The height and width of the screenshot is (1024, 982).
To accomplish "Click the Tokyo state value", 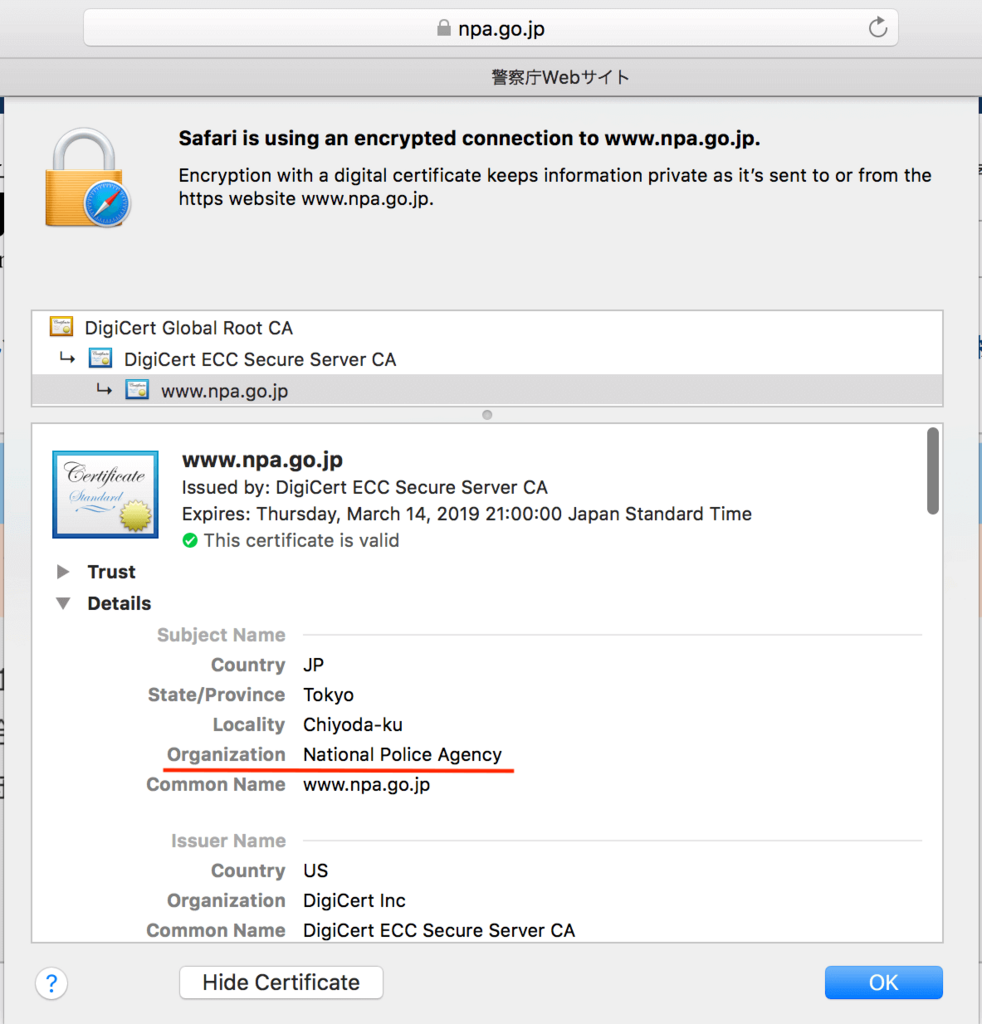I will pos(328,694).
